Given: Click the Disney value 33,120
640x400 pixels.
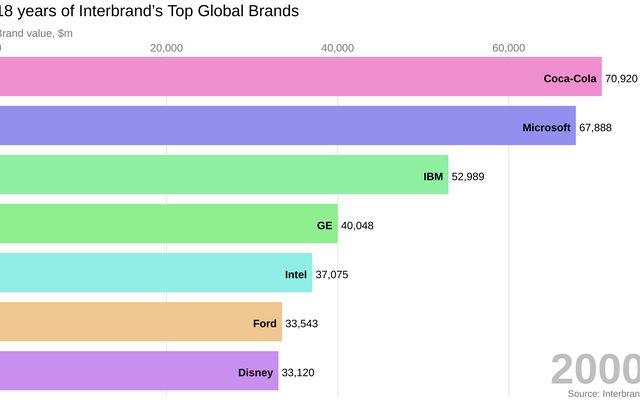Looking at the screenshot, I should click(298, 372).
